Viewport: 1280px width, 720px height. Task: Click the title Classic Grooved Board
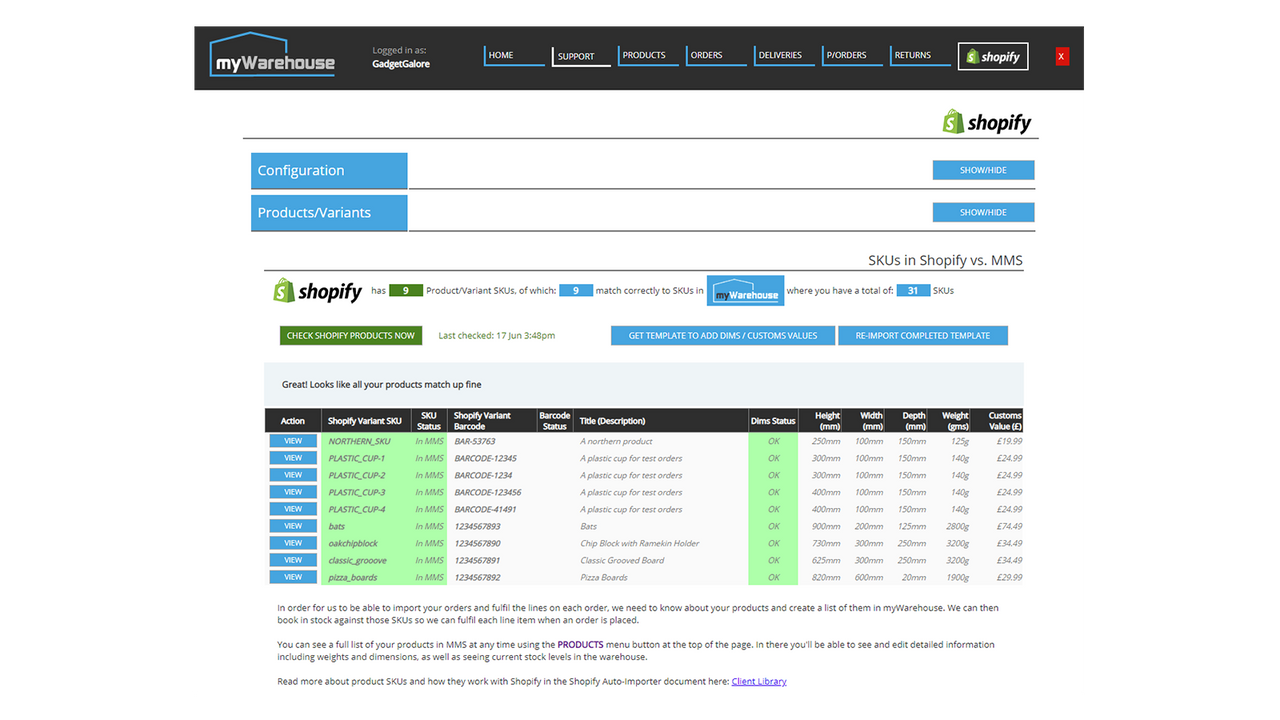coord(622,560)
